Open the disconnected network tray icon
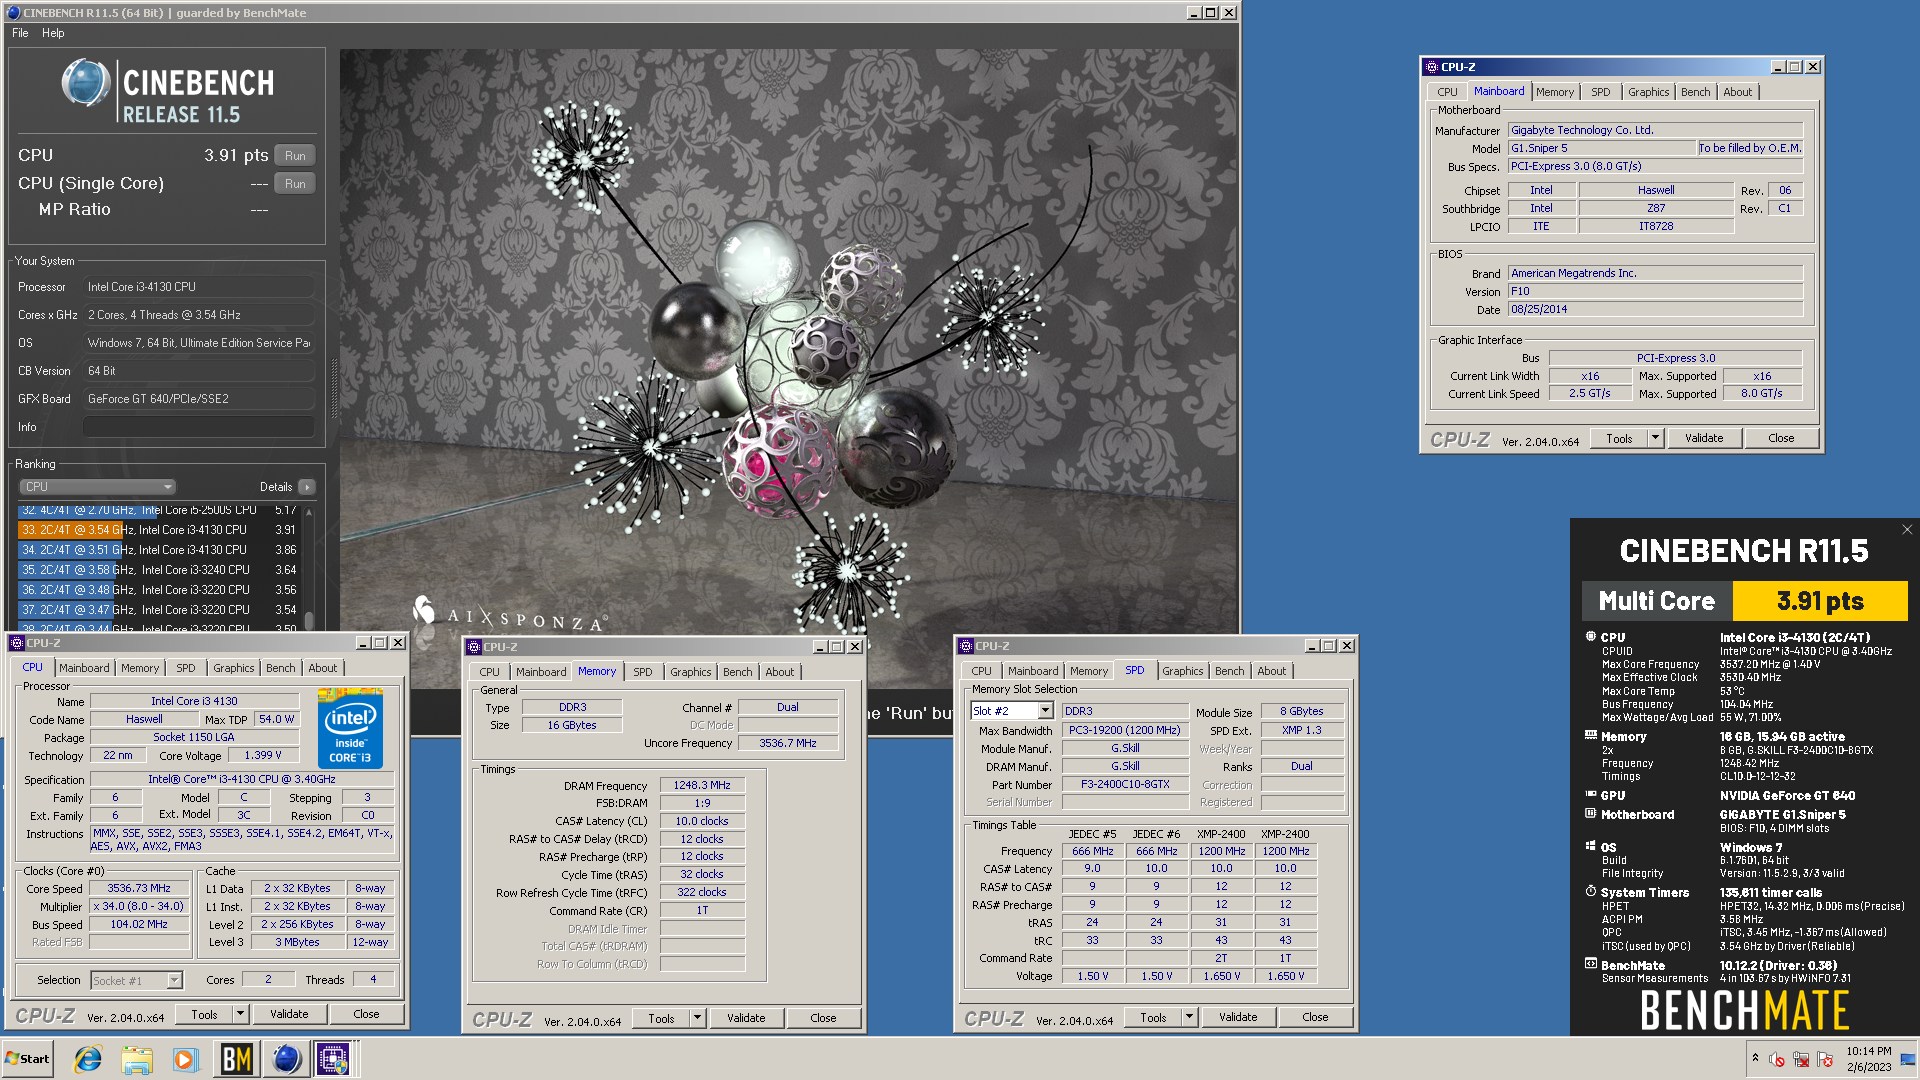Viewport: 1920px width, 1080px height. click(x=1801, y=1059)
